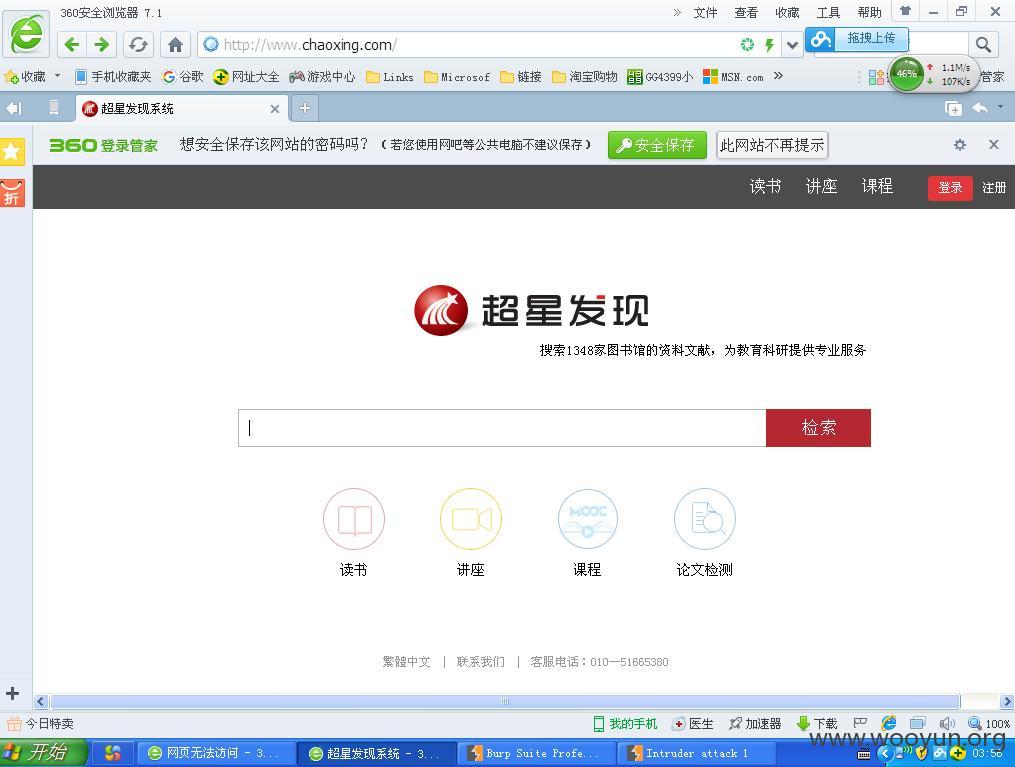Open the 加速器 status bar tool
The width and height of the screenshot is (1015, 767).
pos(755,724)
